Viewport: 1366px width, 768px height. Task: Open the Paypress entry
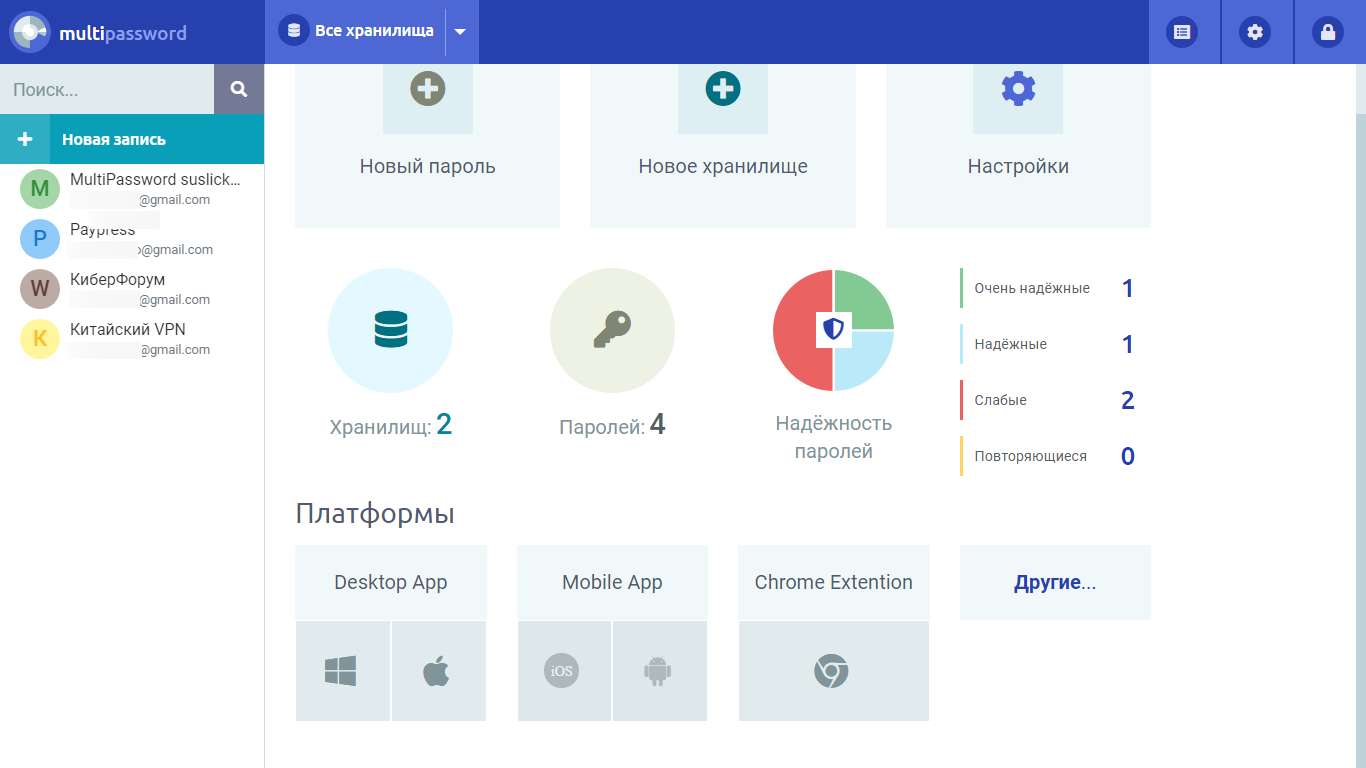[x=132, y=239]
